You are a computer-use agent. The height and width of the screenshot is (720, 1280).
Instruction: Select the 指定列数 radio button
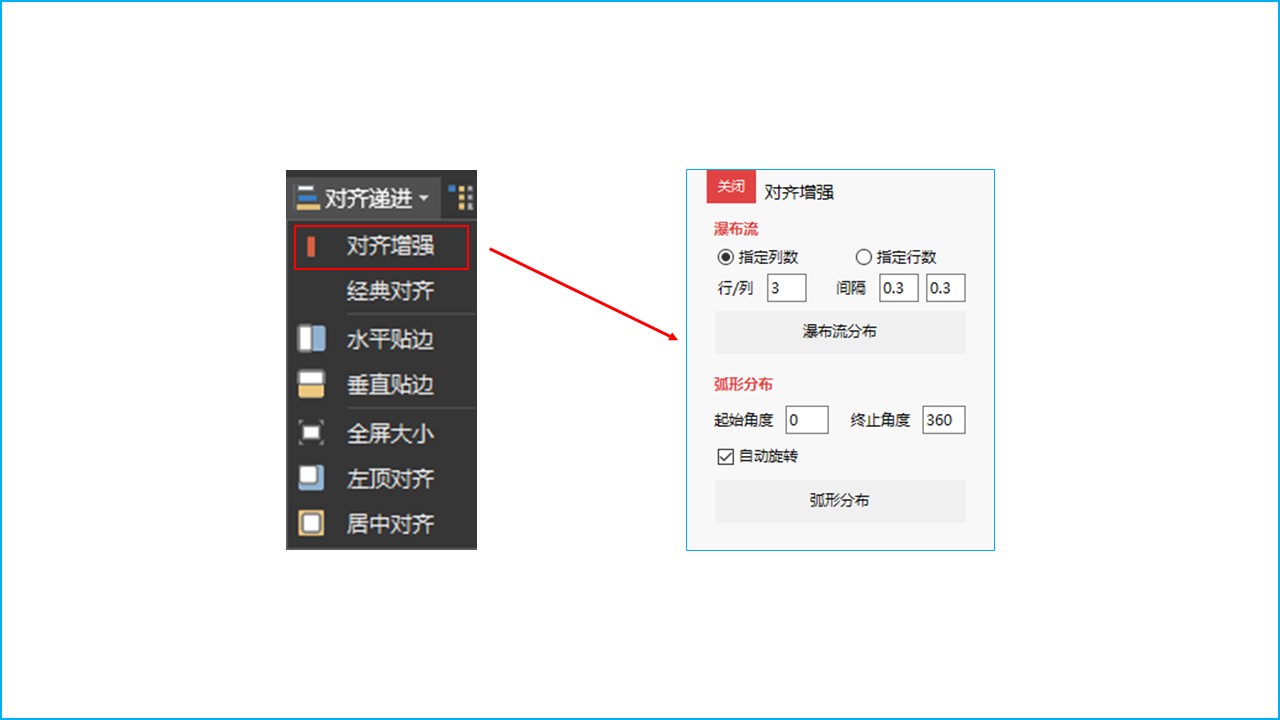click(726, 257)
